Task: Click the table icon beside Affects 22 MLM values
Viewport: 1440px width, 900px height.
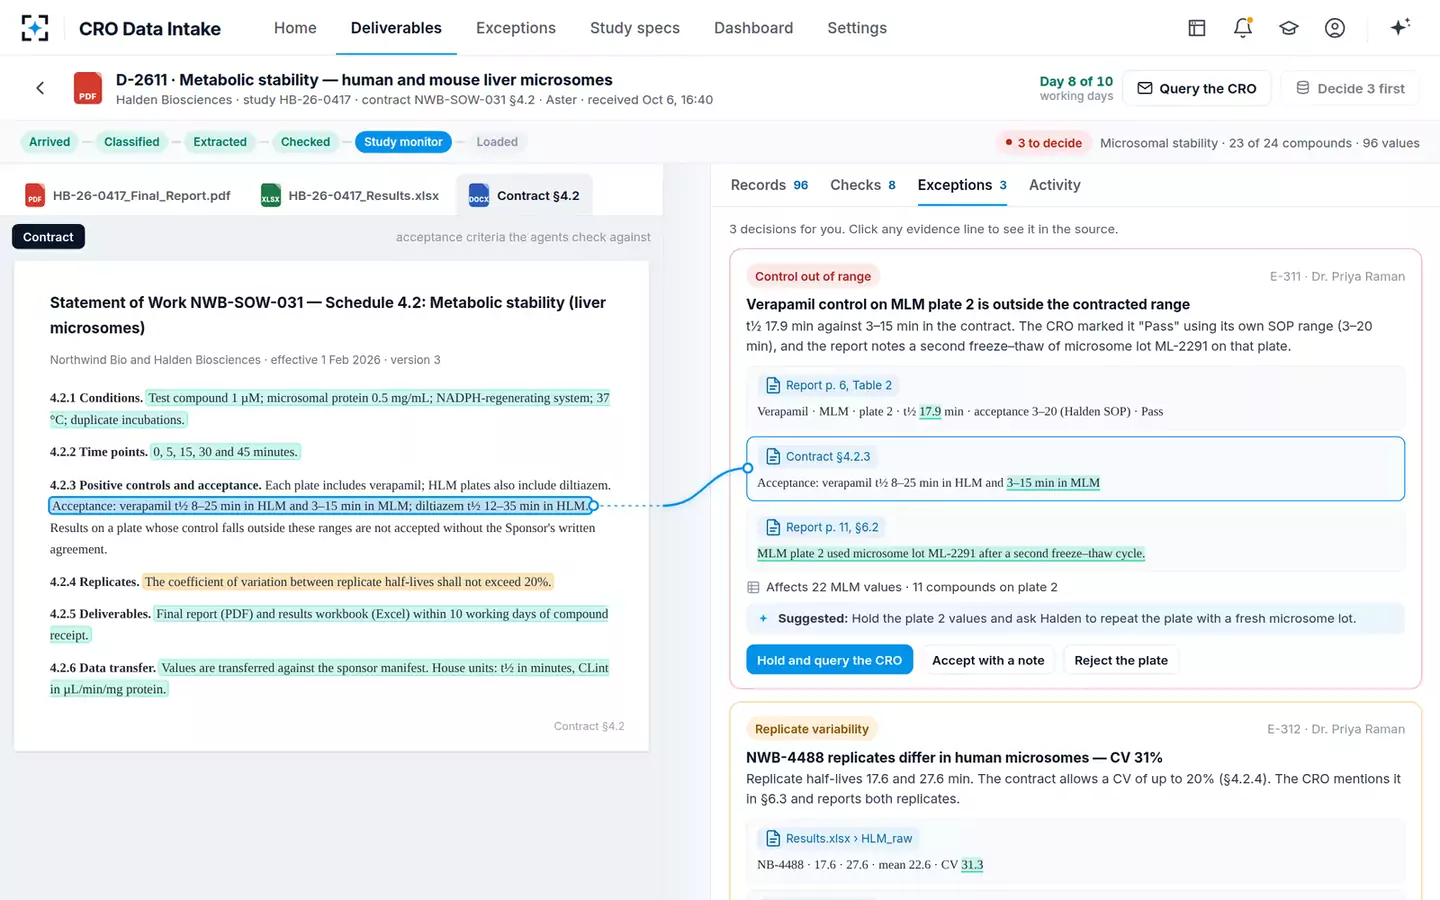Action: point(753,587)
